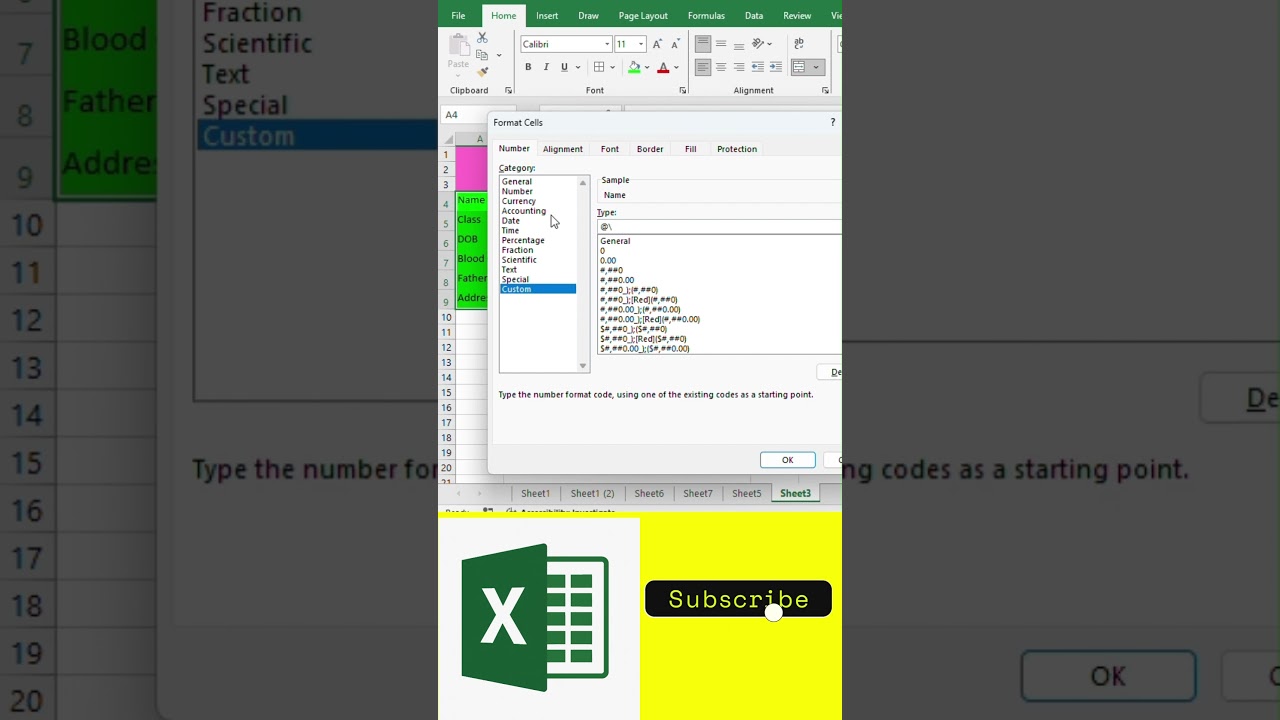Expand the Fill Color dropdown arrow
The height and width of the screenshot is (720, 1280).
[x=648, y=68]
